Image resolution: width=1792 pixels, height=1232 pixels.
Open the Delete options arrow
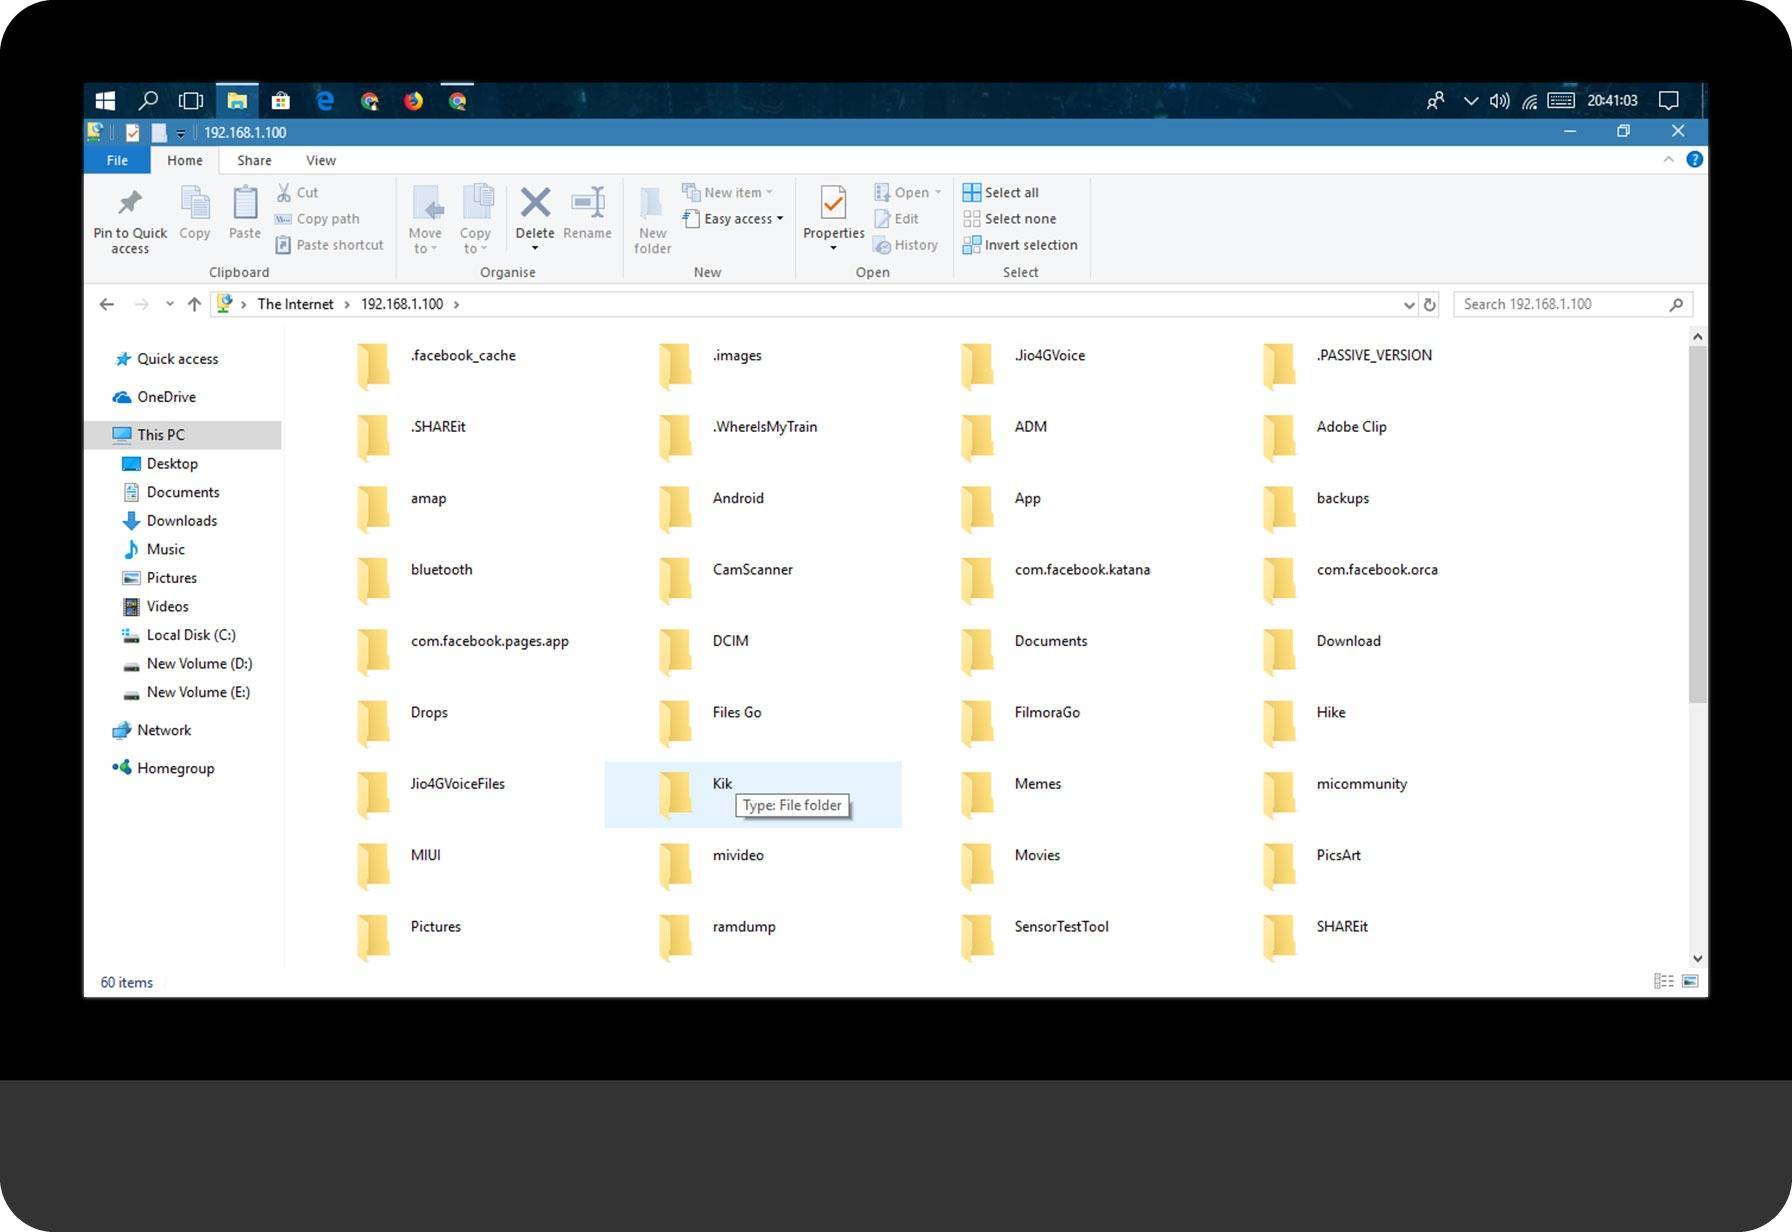(x=535, y=248)
